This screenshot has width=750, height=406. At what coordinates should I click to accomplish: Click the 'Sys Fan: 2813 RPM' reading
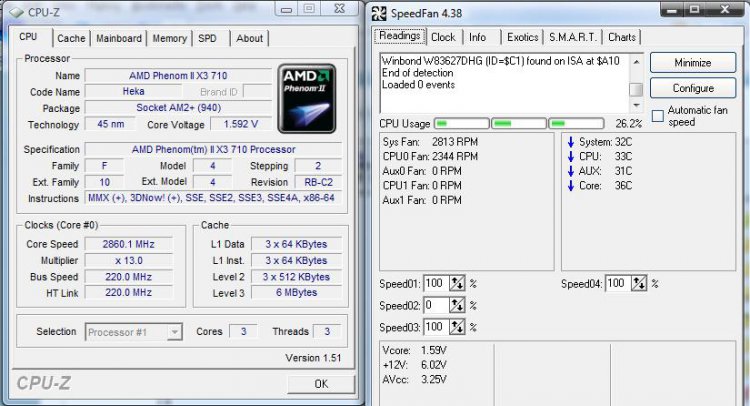[430, 142]
